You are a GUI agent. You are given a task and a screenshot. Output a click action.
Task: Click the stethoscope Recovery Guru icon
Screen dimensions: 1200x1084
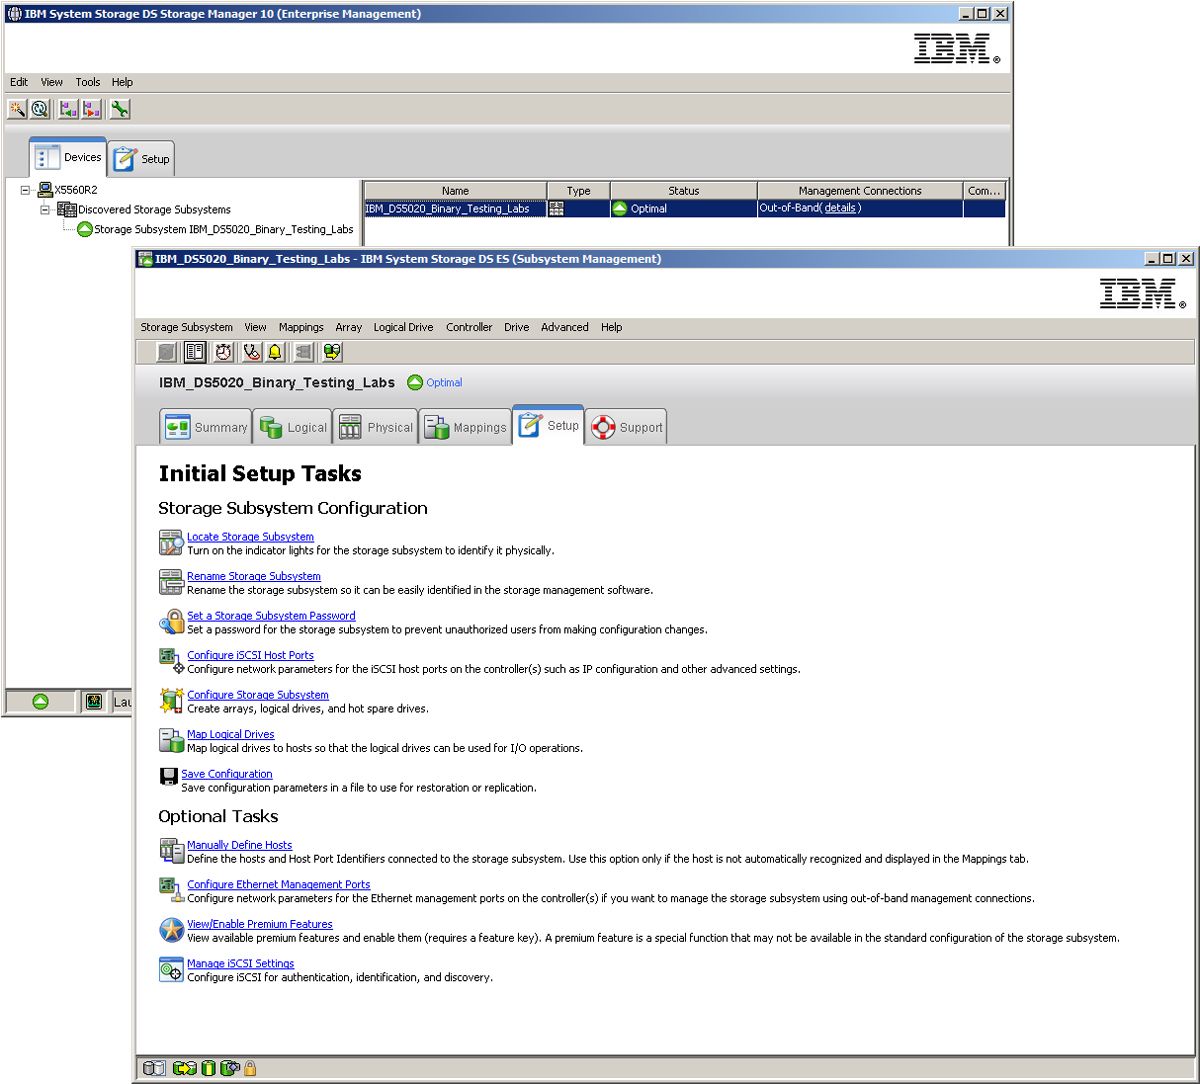(x=251, y=352)
